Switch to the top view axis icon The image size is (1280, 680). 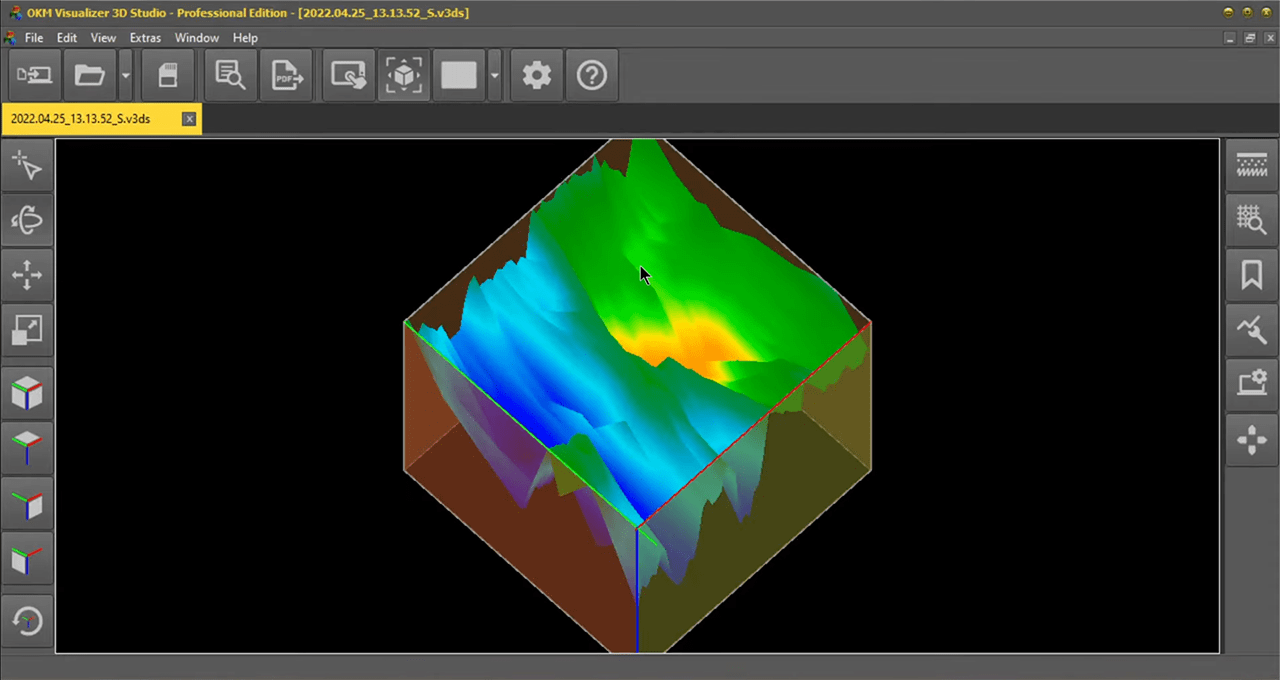coord(27,447)
